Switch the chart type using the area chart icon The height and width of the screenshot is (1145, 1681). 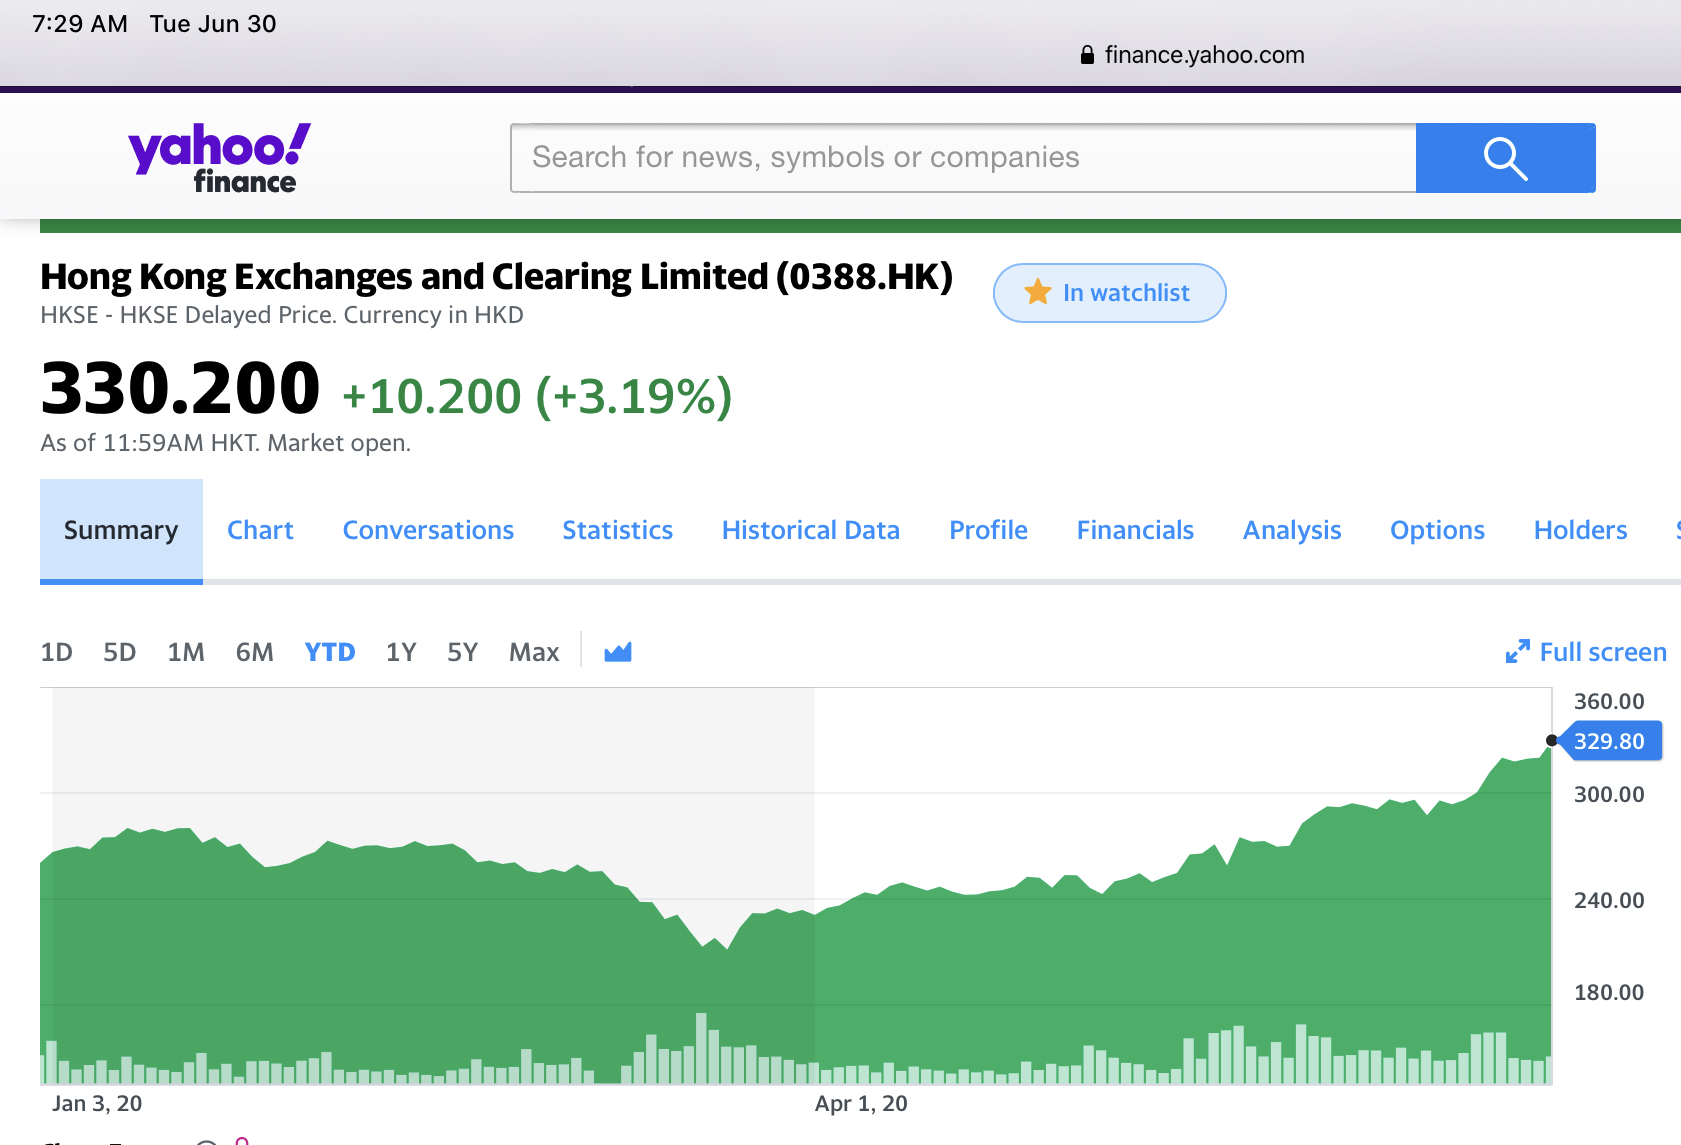(x=617, y=652)
